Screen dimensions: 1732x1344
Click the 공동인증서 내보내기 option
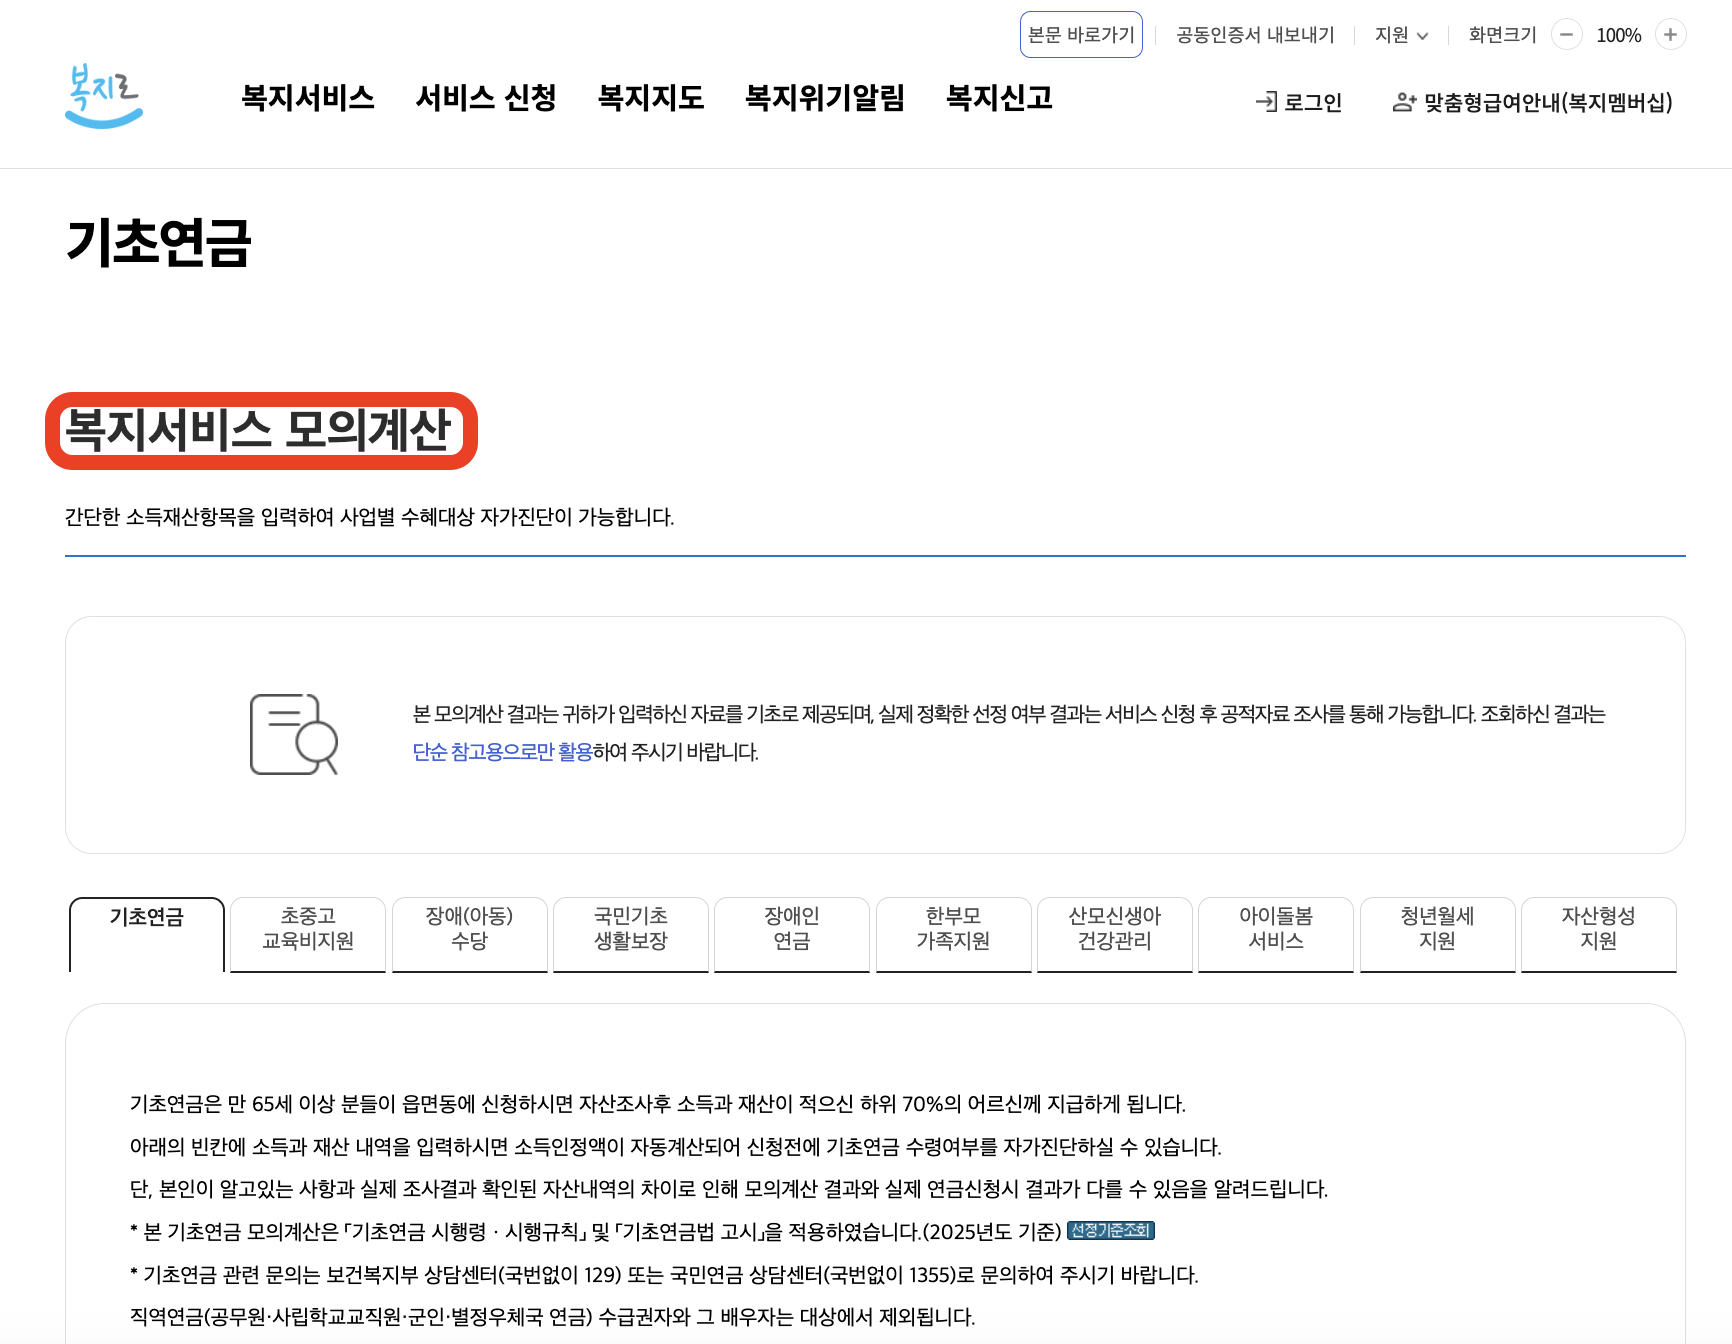click(x=1255, y=35)
